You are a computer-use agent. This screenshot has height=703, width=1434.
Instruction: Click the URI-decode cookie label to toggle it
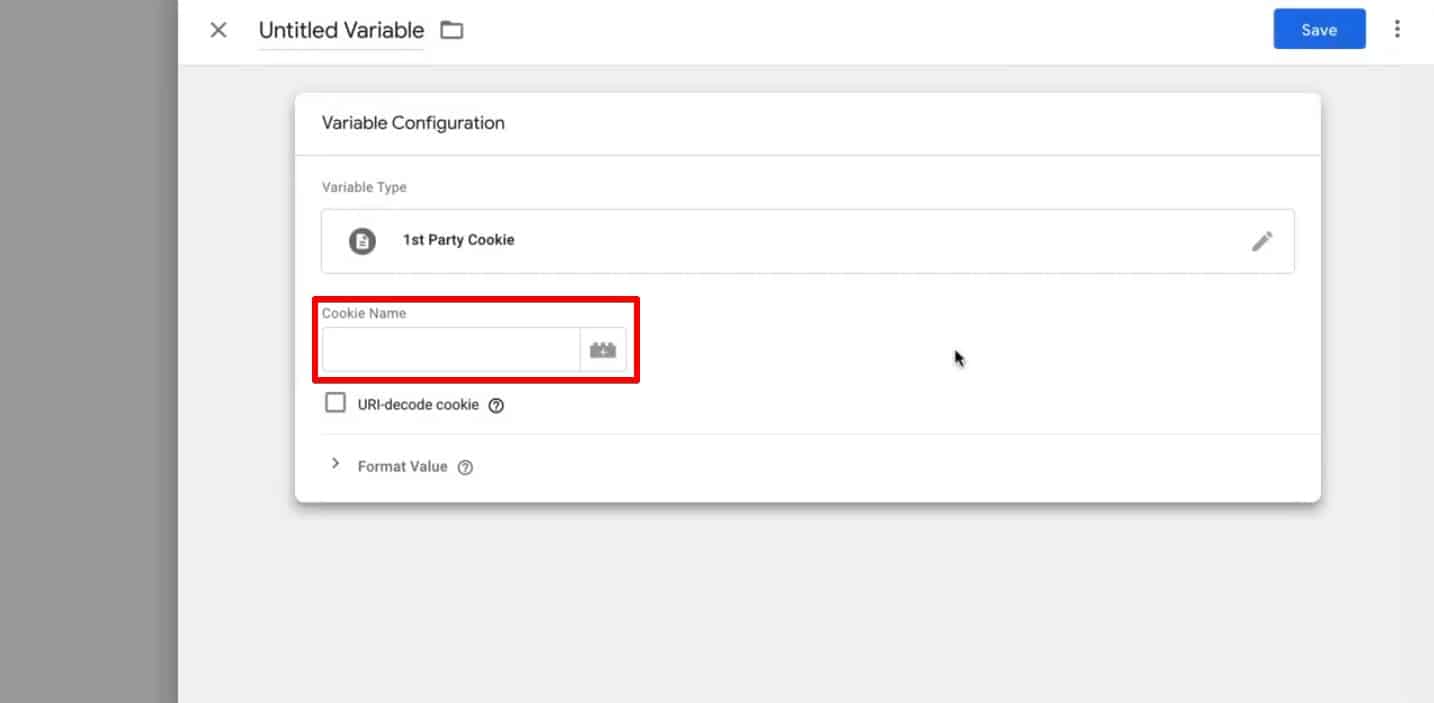point(418,404)
